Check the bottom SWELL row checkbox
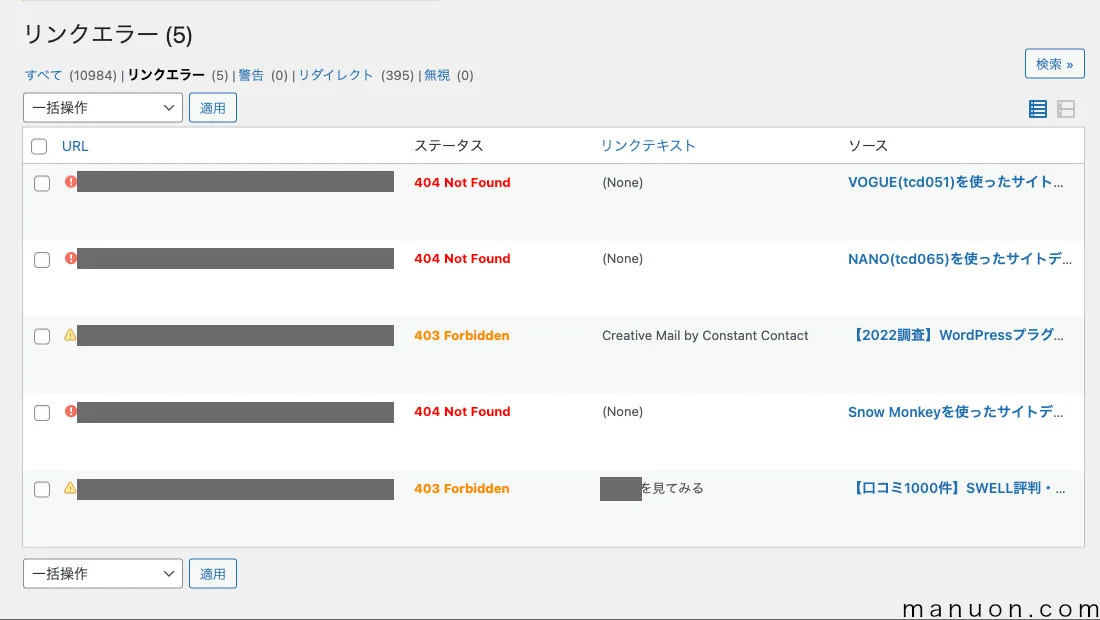Screen dimensions: 1100x620 pyautogui.click(x=41, y=489)
